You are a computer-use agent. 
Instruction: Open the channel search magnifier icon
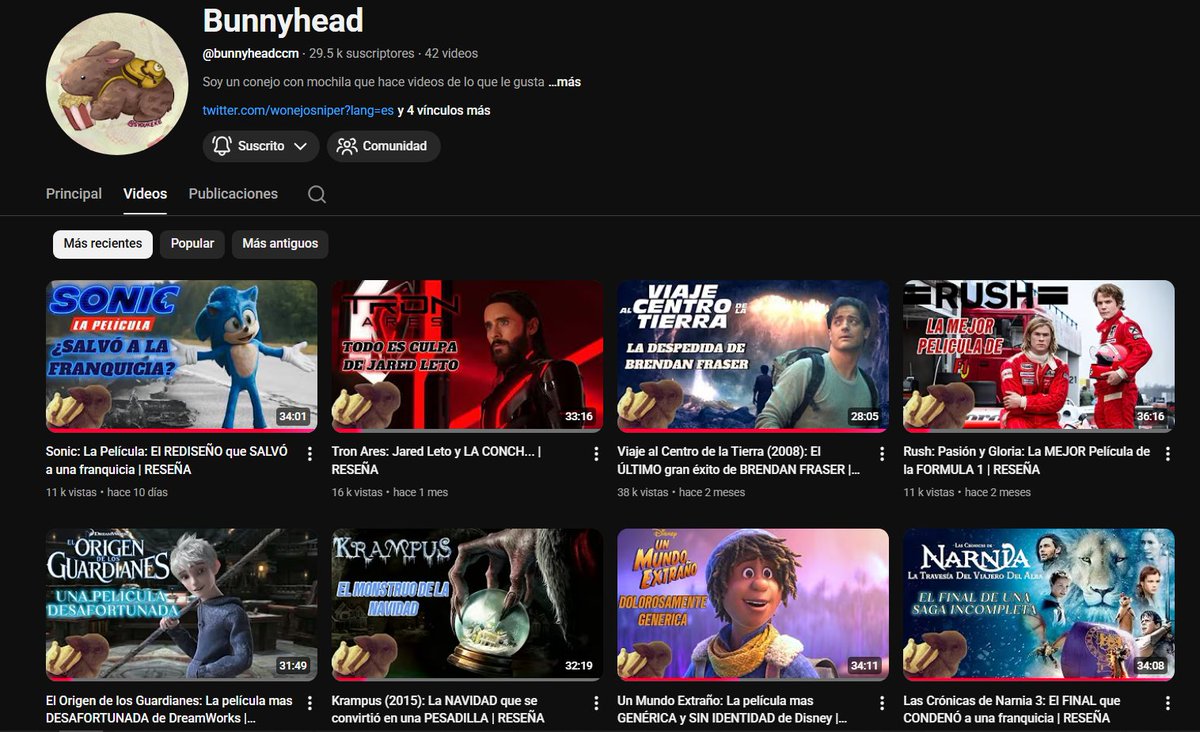tap(317, 194)
